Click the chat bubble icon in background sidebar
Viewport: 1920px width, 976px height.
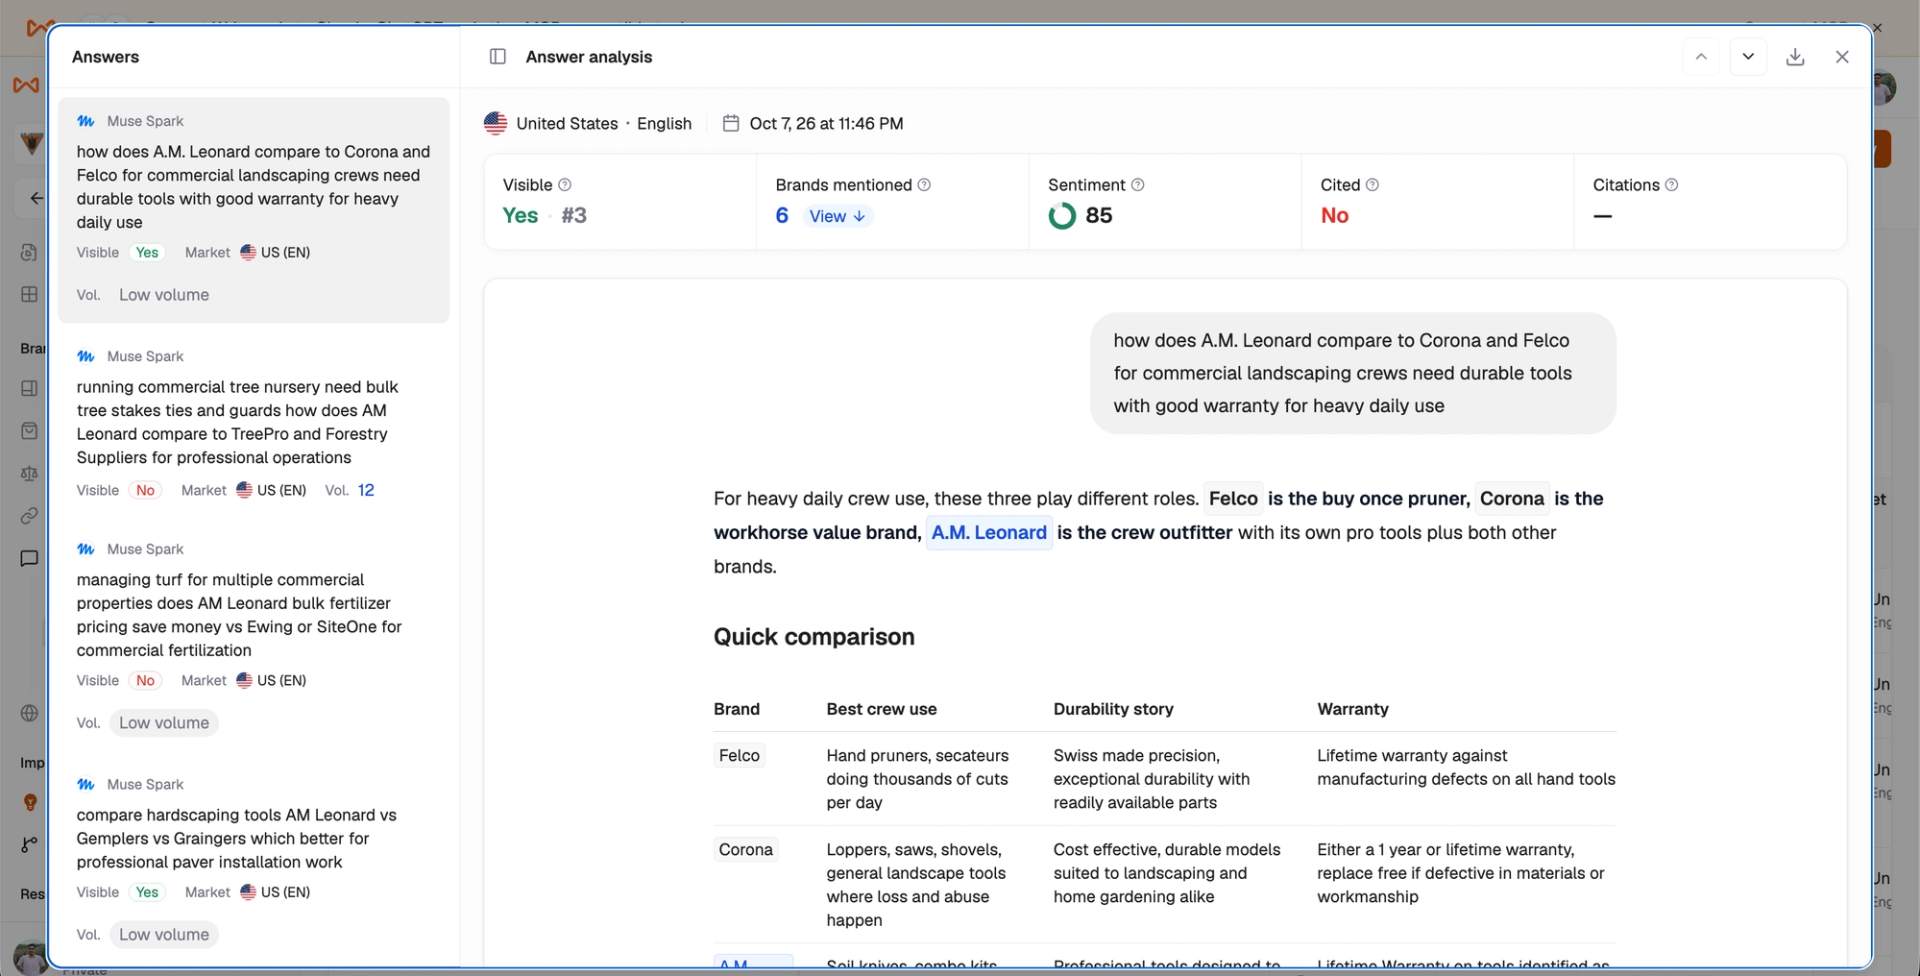pyautogui.click(x=29, y=558)
